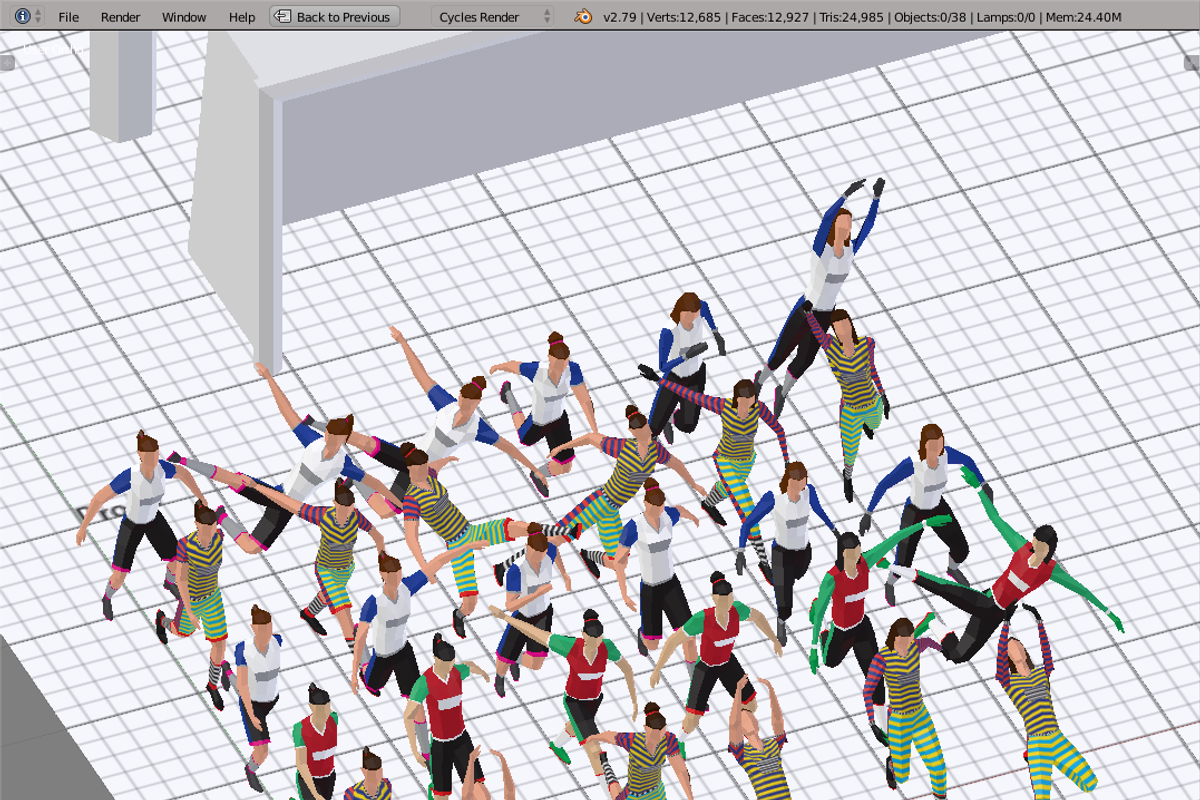The height and width of the screenshot is (800, 1200).
Task: Click the Mem:24.40M statistic
Action: tap(1084, 17)
